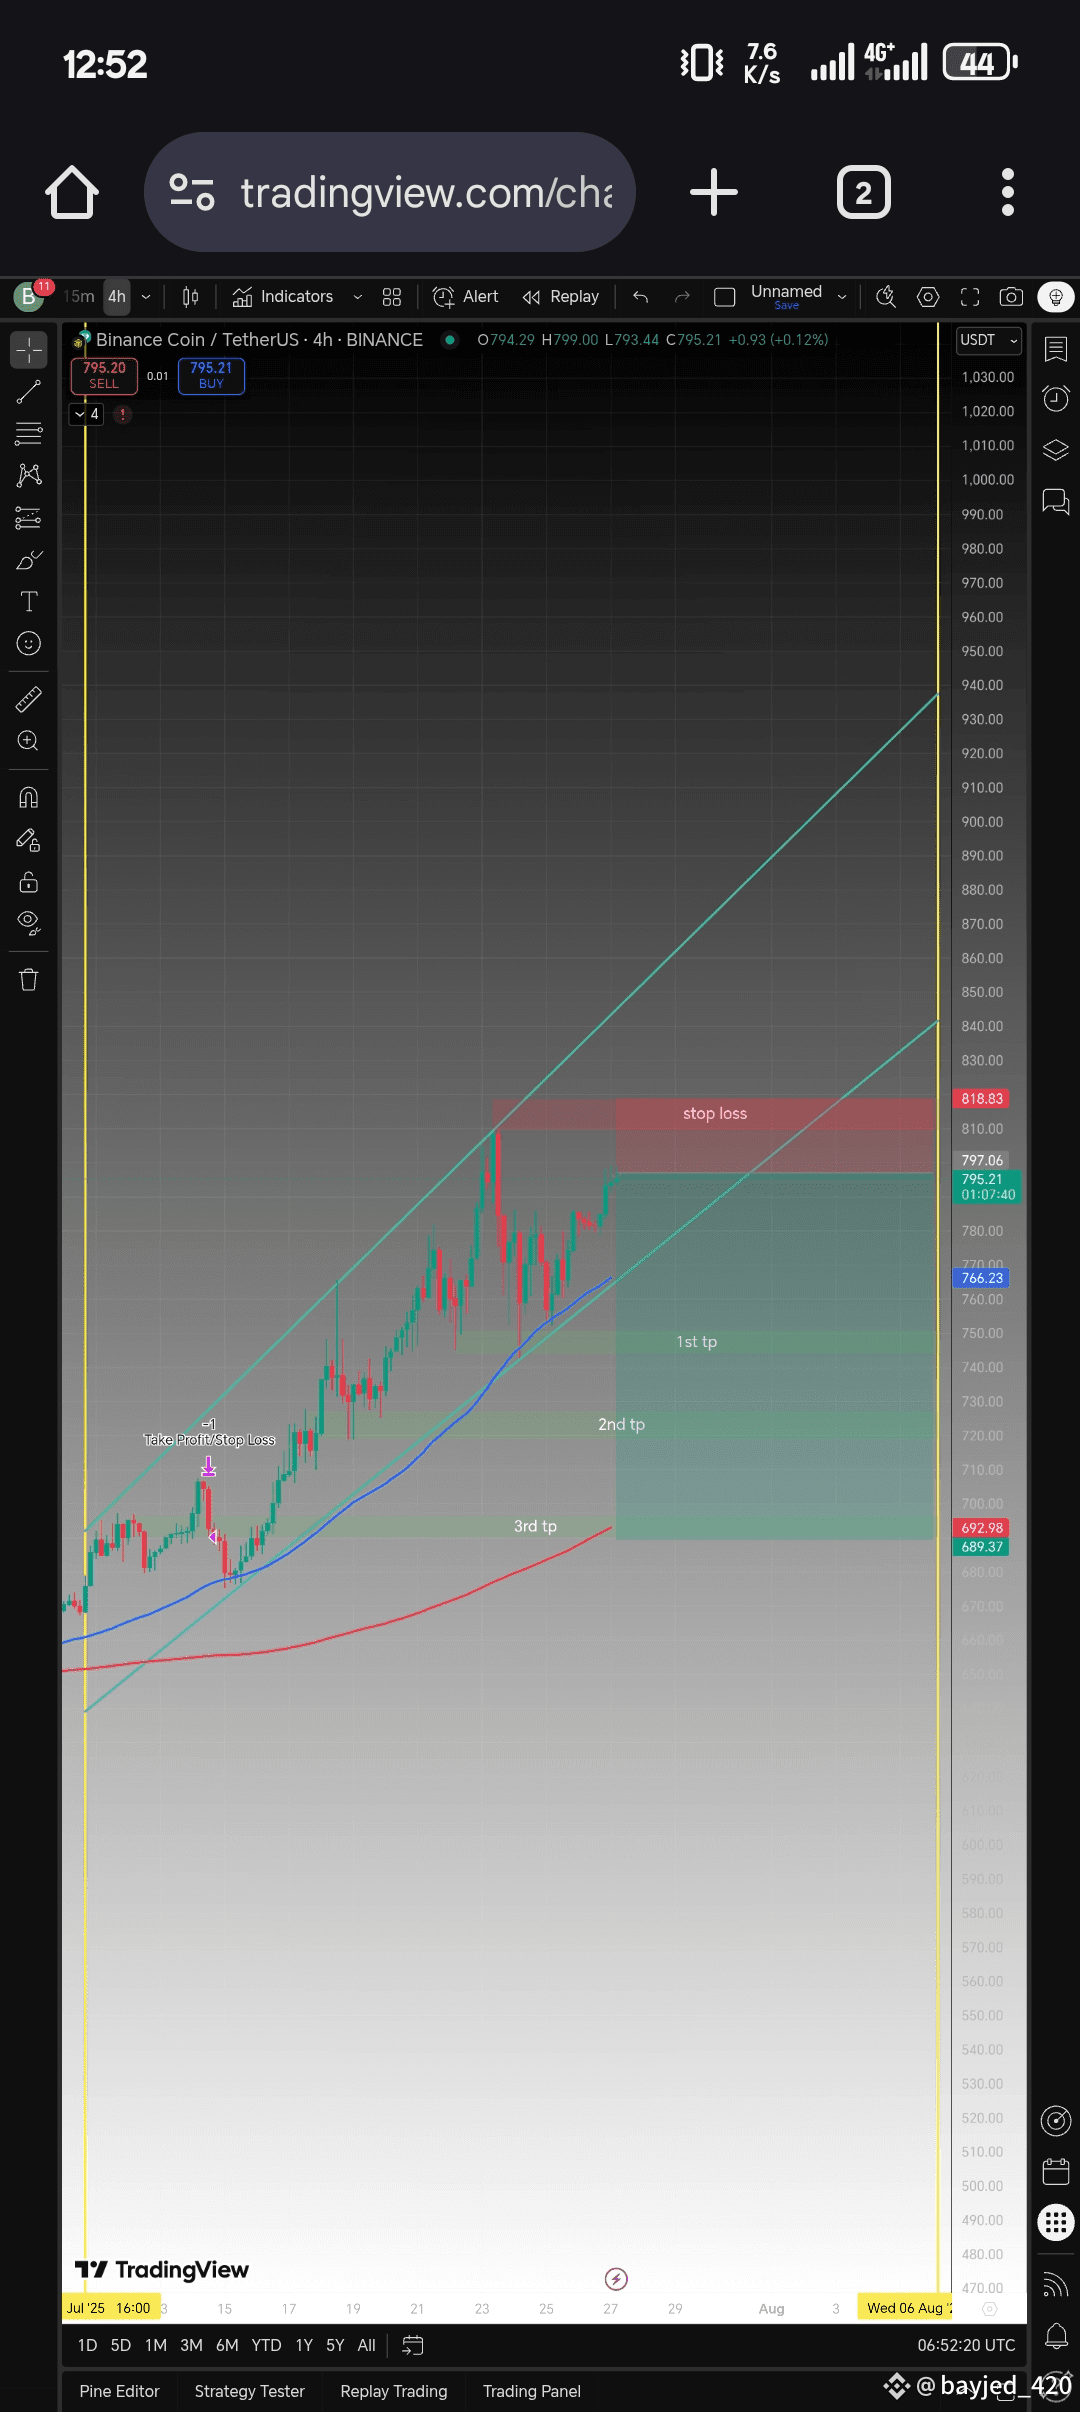Open quick search icon
The height and width of the screenshot is (2412, 1080).
(885, 297)
